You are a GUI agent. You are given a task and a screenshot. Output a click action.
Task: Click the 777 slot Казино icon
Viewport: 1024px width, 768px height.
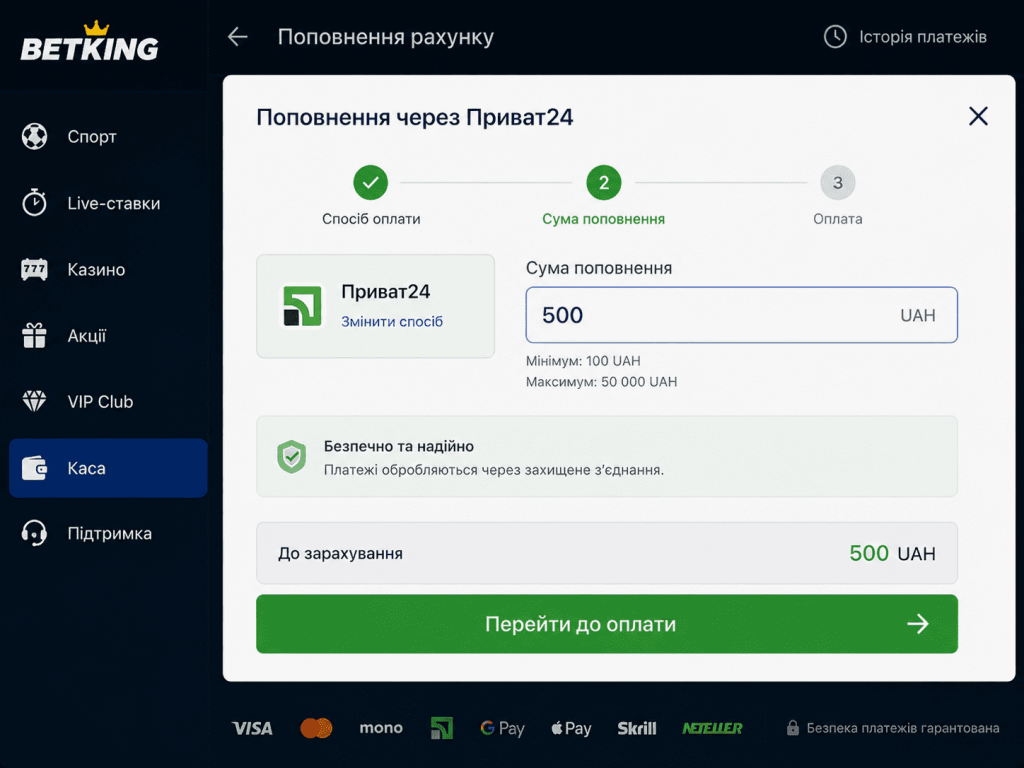(34, 269)
